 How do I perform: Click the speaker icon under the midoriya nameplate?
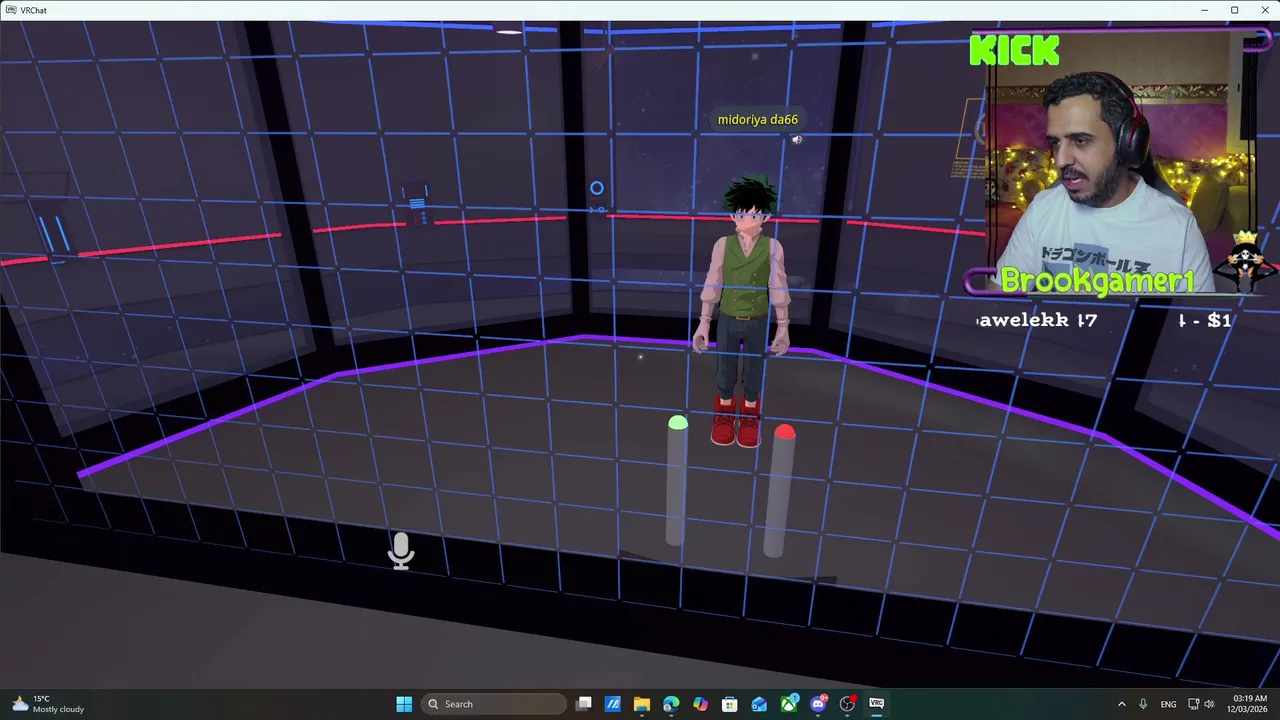pyautogui.click(x=797, y=140)
